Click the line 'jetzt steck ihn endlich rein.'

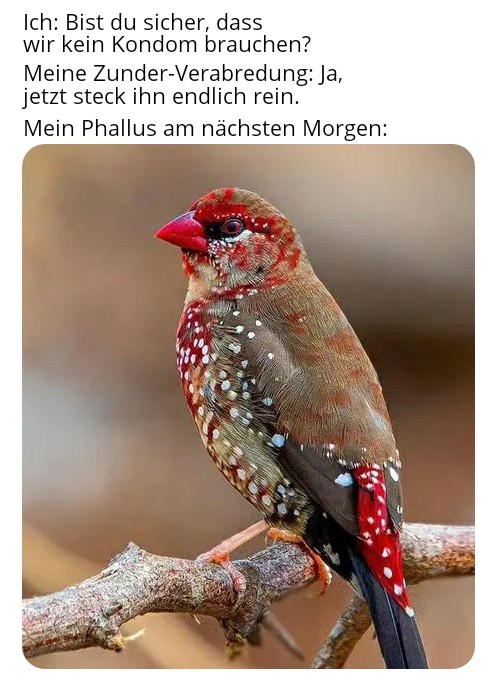[x=161, y=97]
